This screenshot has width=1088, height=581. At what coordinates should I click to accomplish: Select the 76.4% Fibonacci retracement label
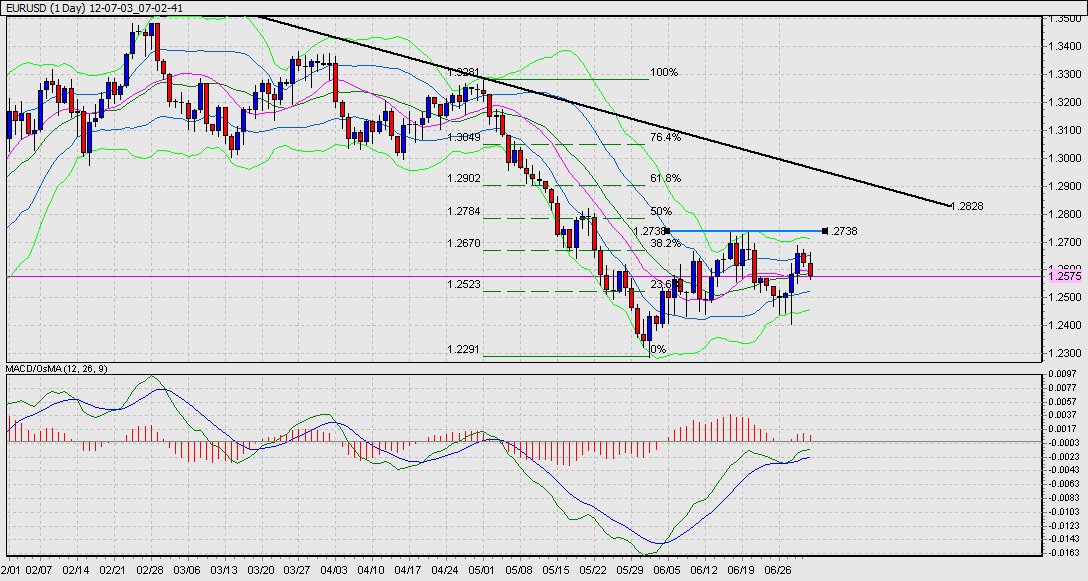(665, 137)
